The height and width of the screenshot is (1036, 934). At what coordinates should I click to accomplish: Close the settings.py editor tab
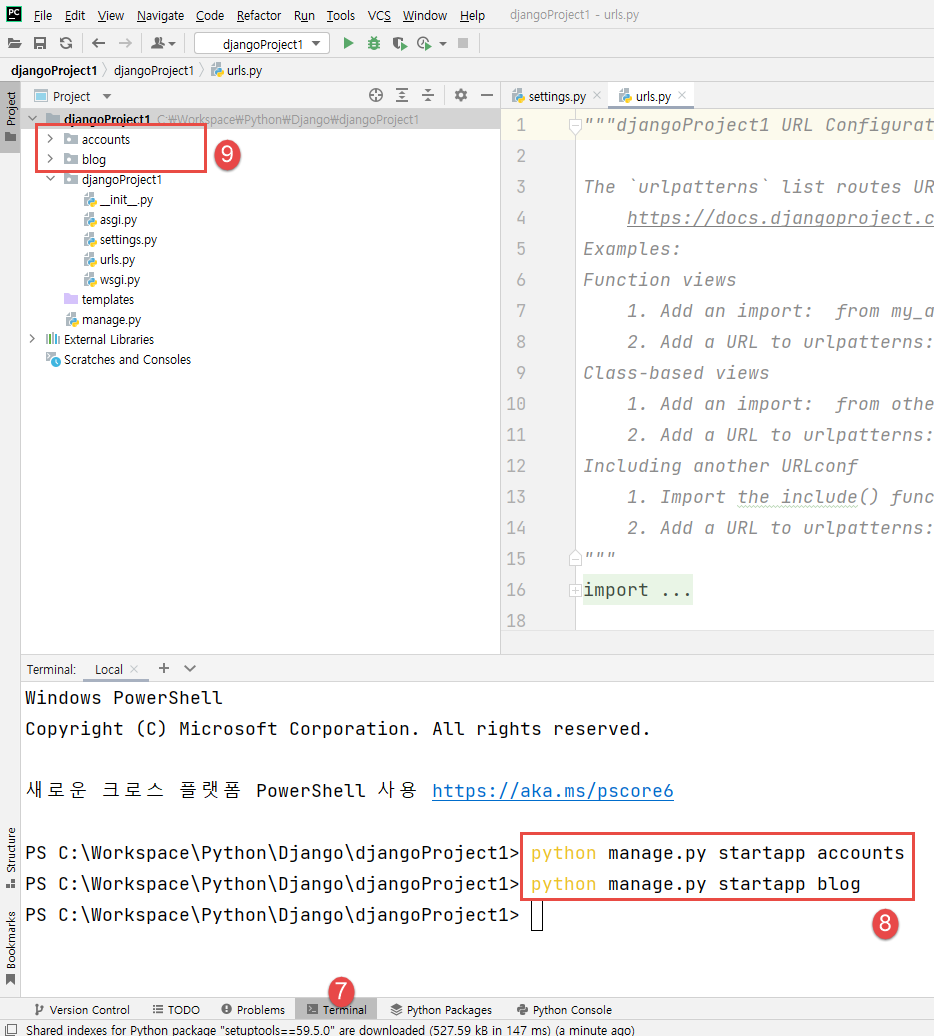pyautogui.click(x=597, y=95)
